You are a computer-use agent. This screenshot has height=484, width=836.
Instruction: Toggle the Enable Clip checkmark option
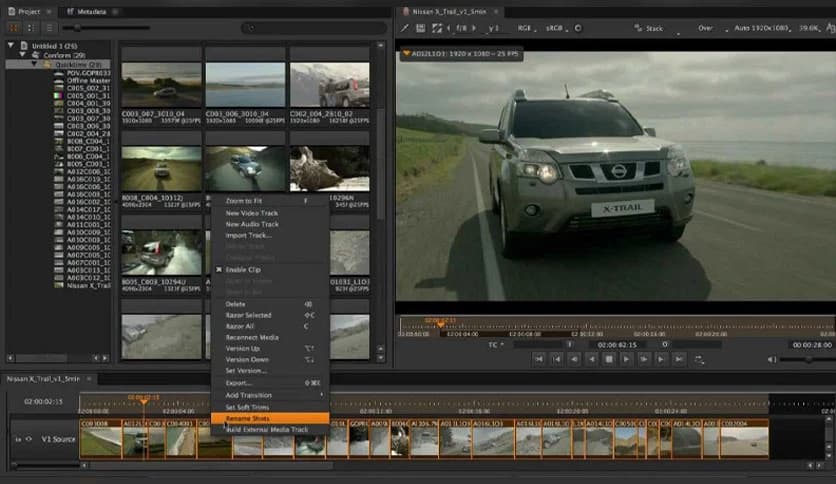pos(240,270)
